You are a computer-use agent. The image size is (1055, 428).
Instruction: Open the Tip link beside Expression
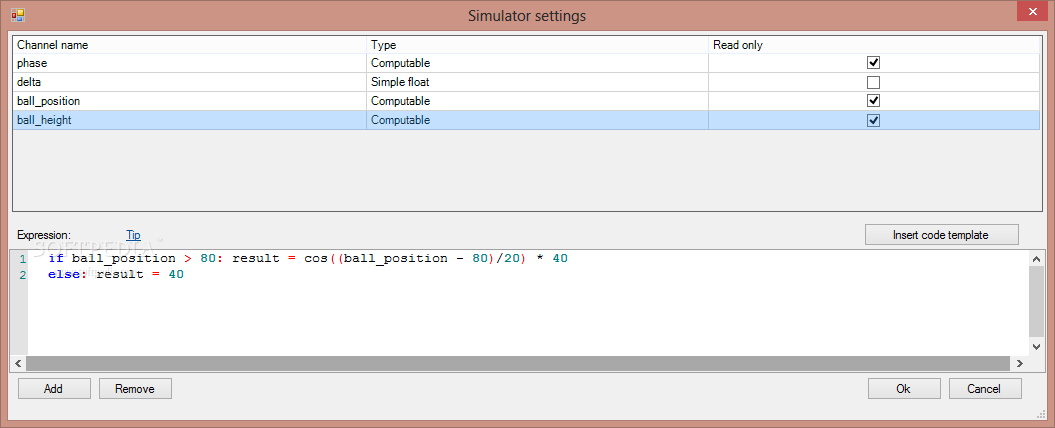[x=133, y=235]
